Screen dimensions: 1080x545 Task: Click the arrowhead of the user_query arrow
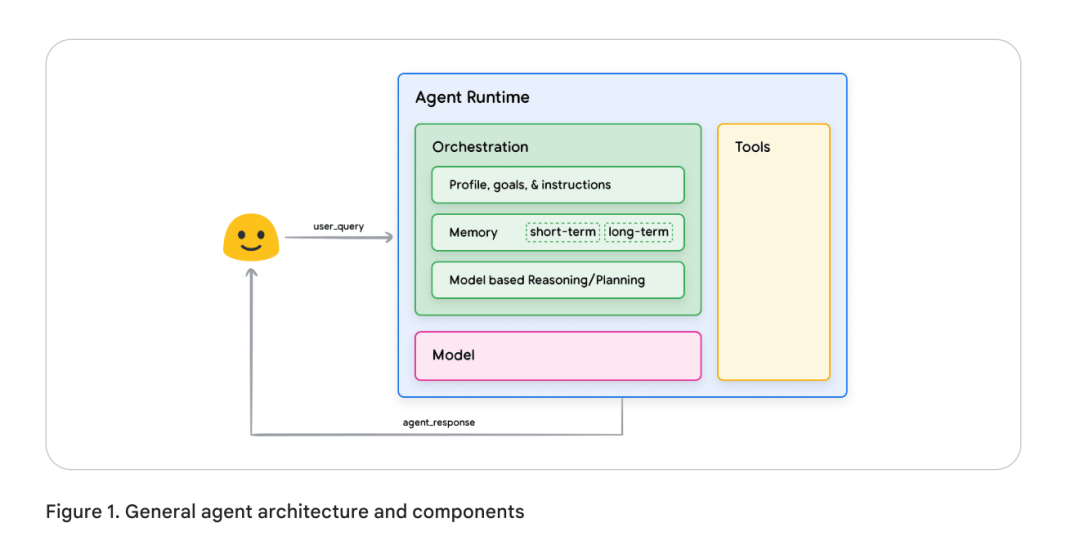[x=388, y=238]
